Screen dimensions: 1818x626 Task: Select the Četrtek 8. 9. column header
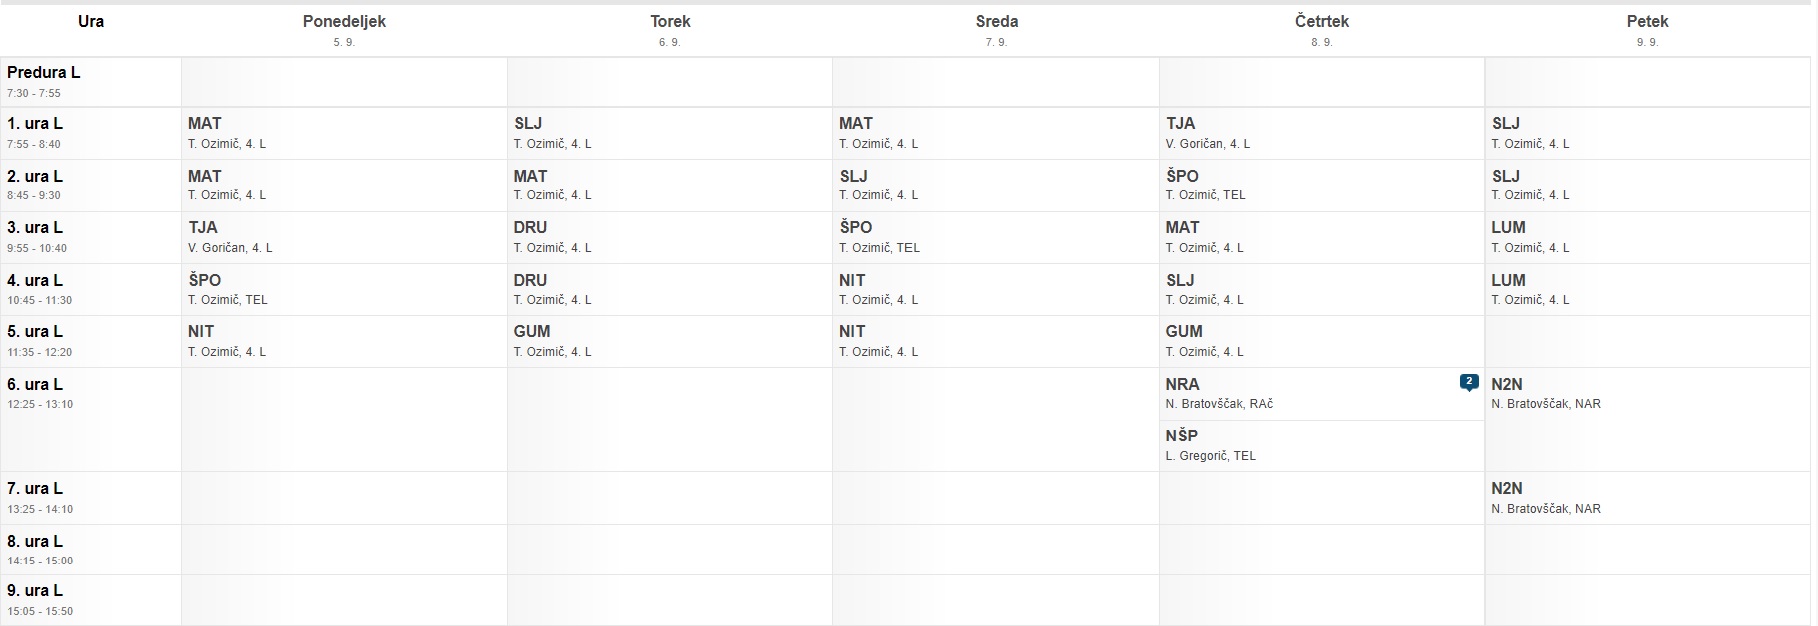[1321, 30]
